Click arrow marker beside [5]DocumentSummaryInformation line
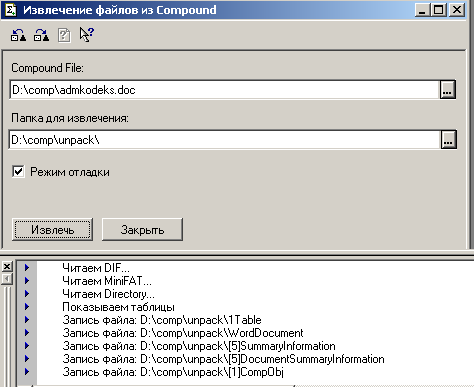 tap(27, 358)
